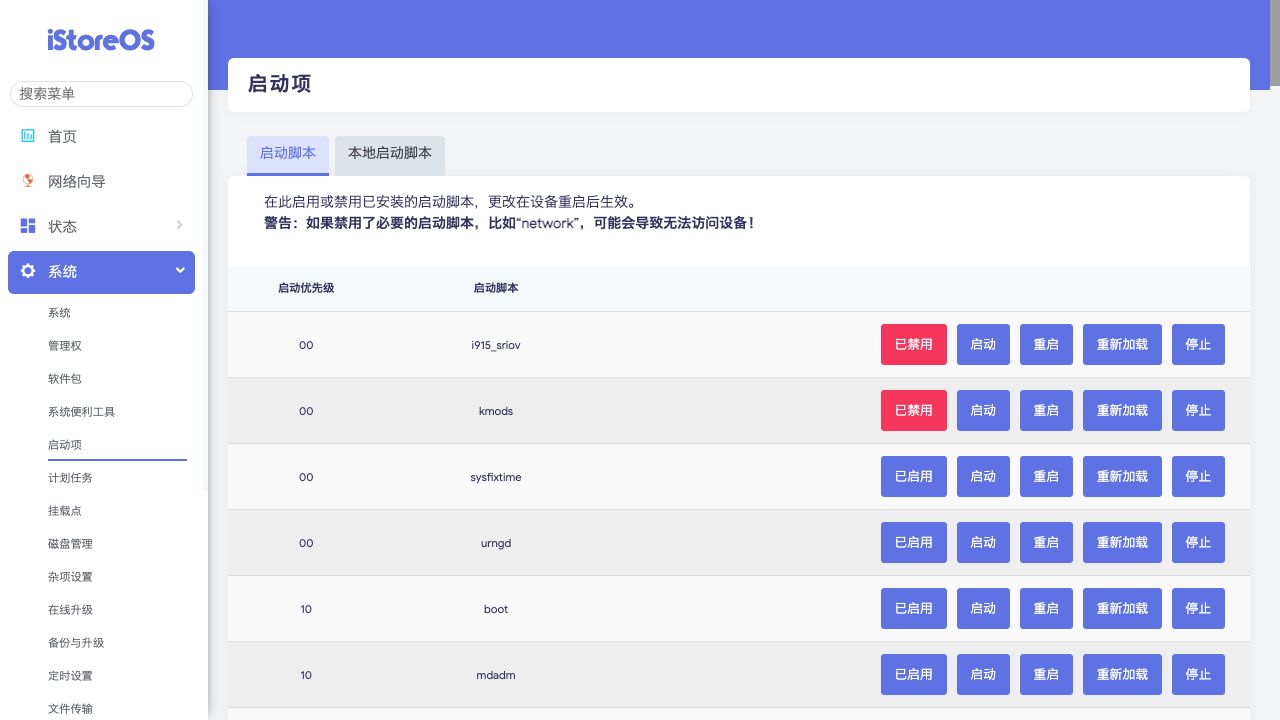Viewport: 1280px width, 720px height.
Task: Click the Status grid icon
Action: point(28,226)
